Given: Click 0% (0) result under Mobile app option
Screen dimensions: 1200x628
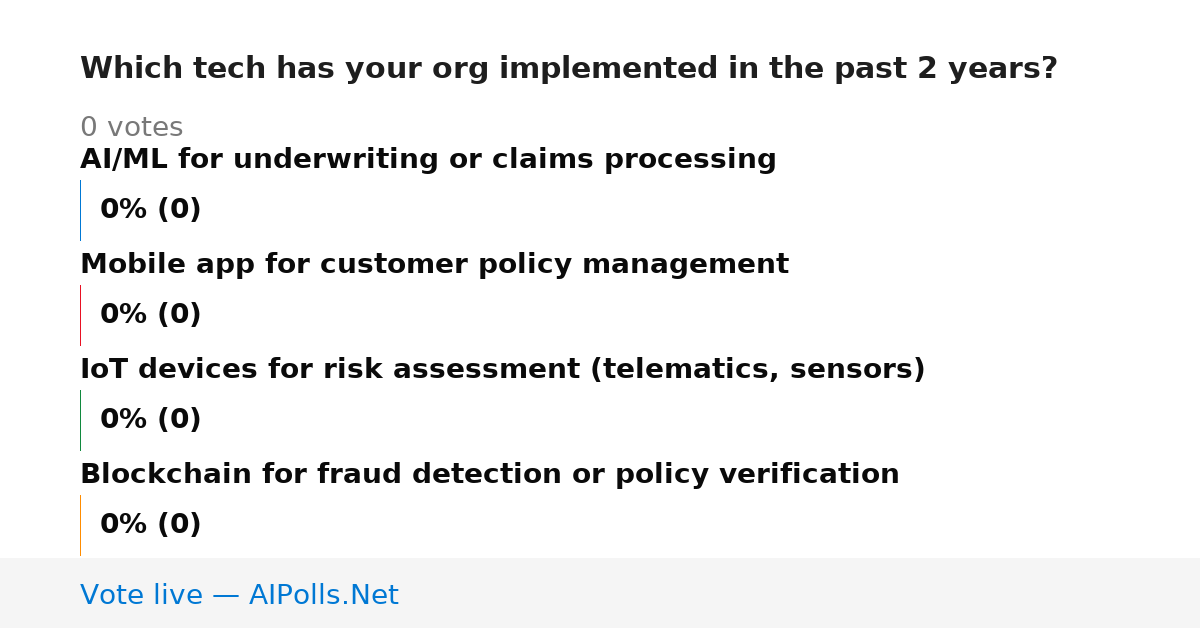Looking at the screenshot, I should 150,315.
